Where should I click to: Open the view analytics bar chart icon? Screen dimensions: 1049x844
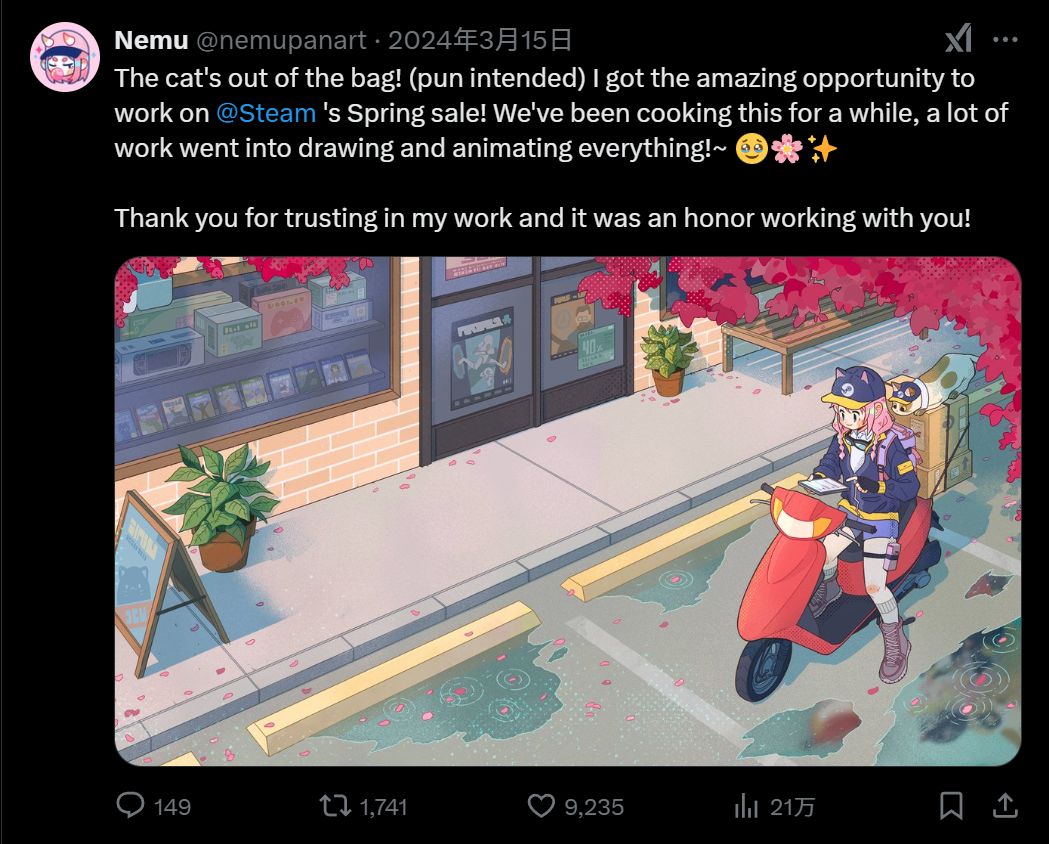[746, 805]
